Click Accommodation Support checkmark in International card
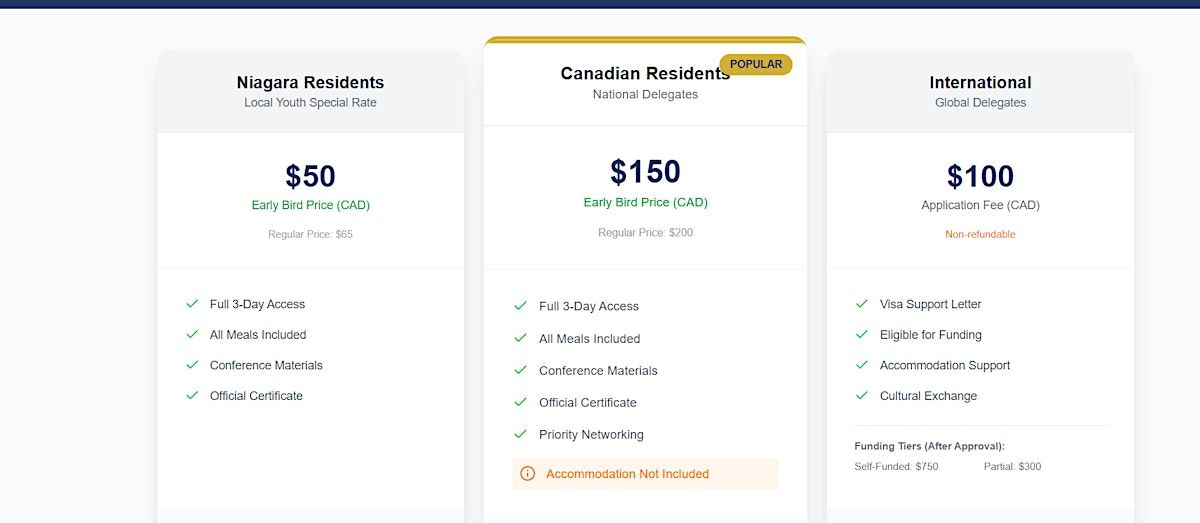The width and height of the screenshot is (1200, 523). 861,365
